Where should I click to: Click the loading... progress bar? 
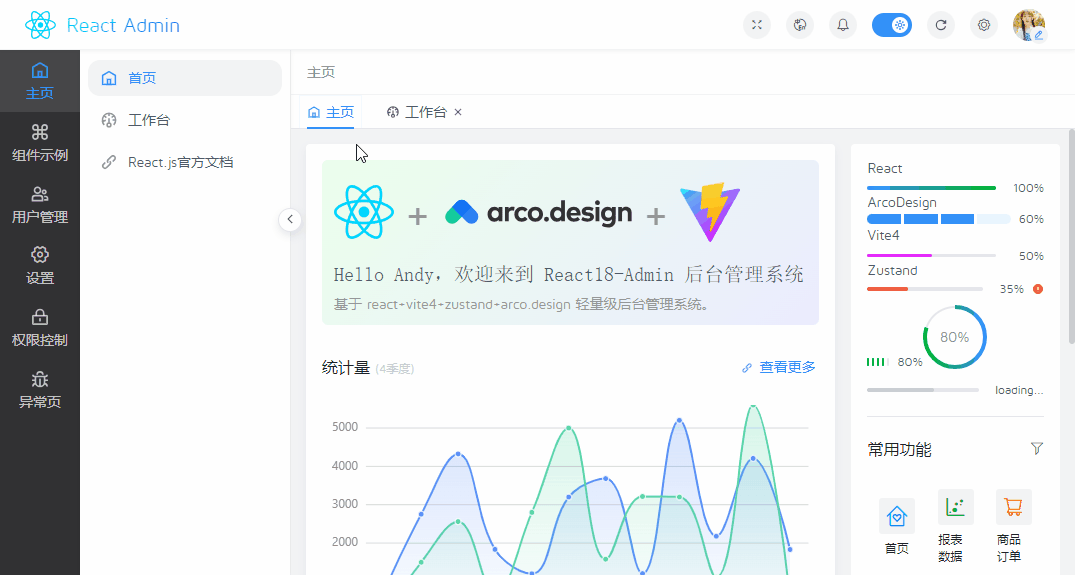point(923,390)
